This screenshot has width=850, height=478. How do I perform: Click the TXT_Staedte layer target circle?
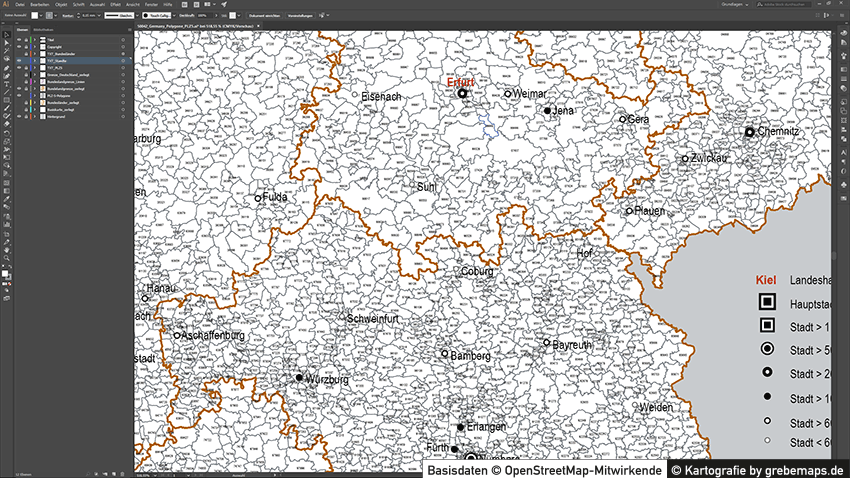pos(123,61)
